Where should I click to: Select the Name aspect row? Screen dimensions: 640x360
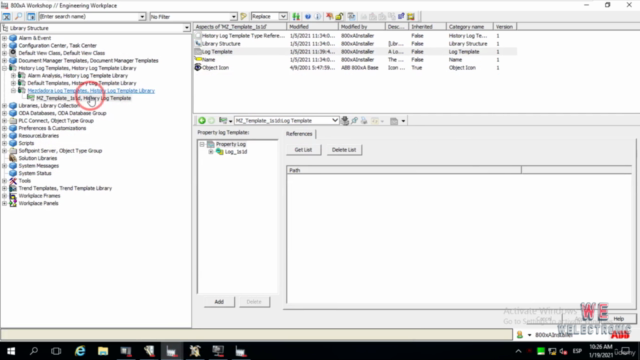[x=356, y=60]
